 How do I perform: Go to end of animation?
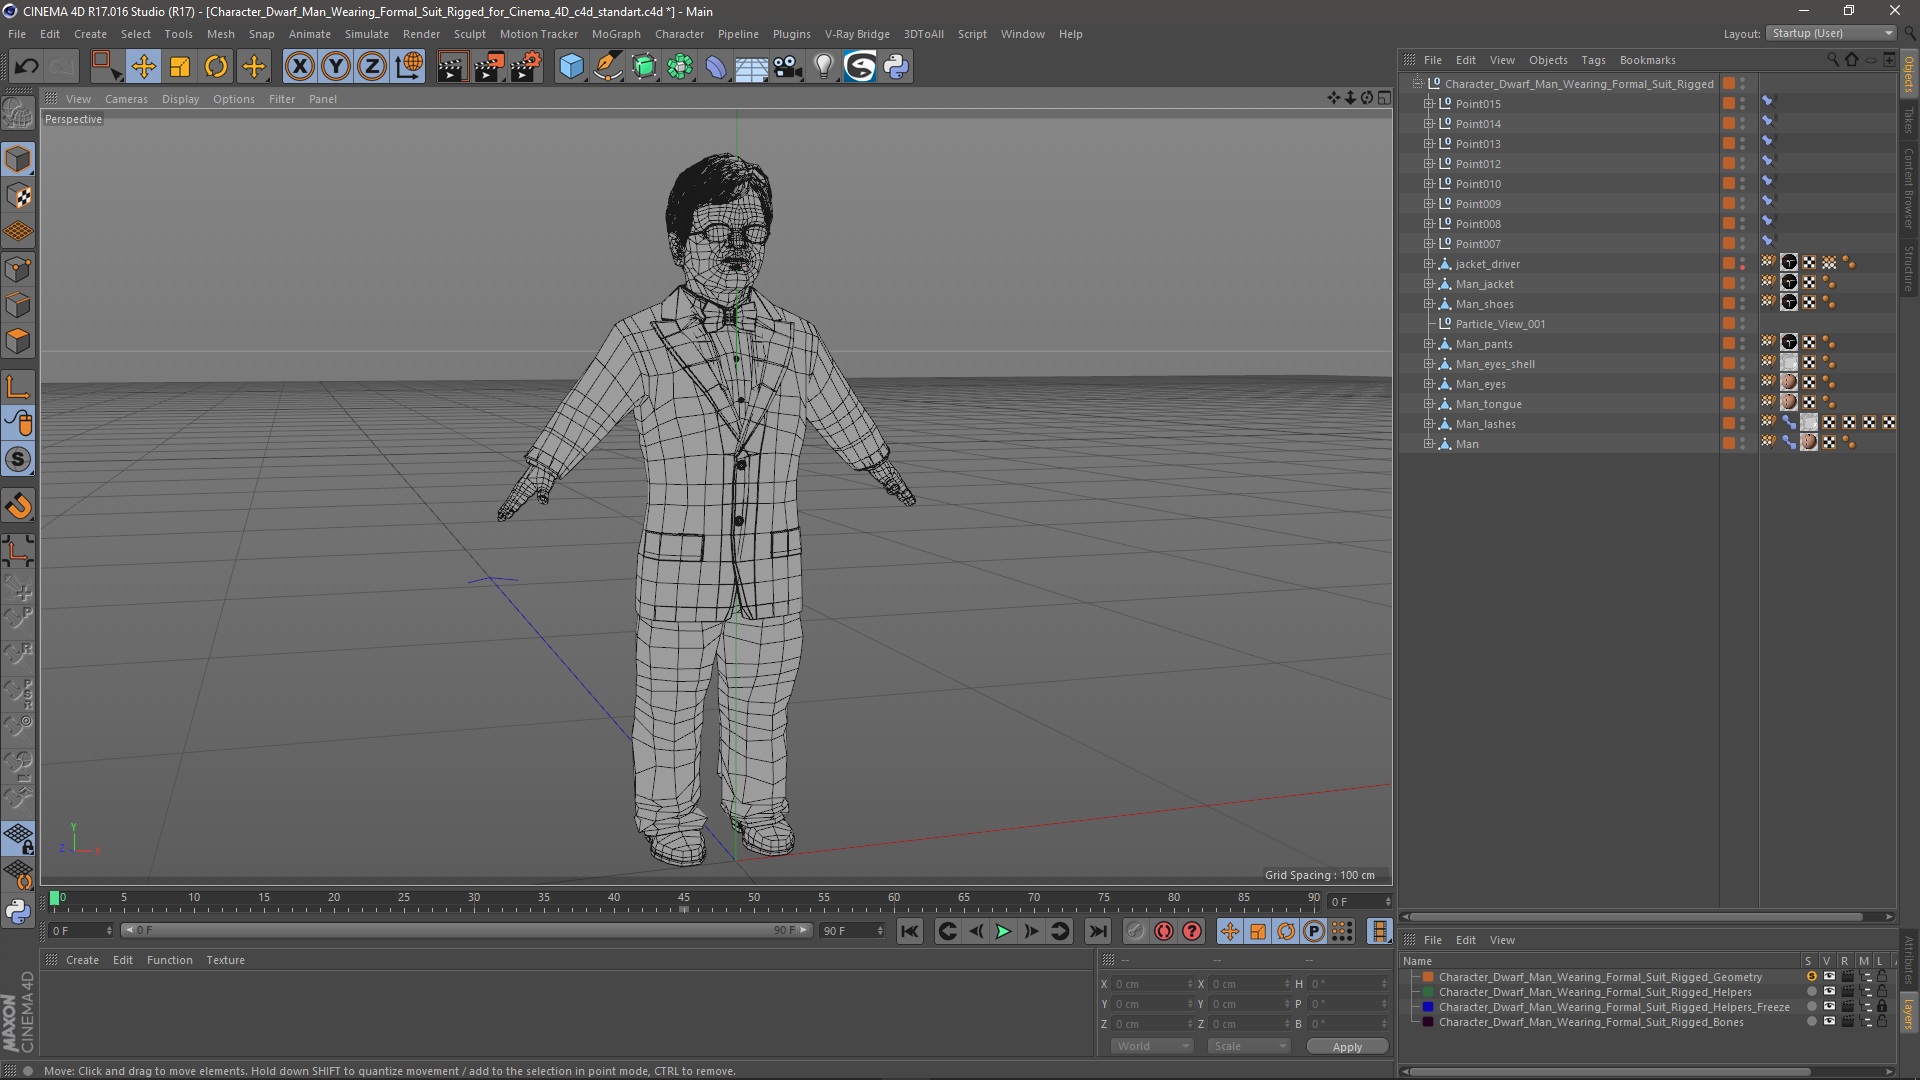[x=1098, y=931]
